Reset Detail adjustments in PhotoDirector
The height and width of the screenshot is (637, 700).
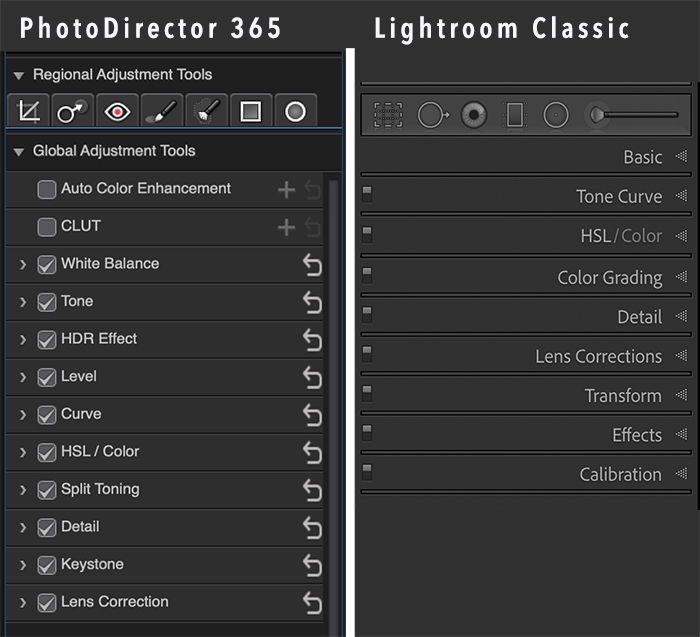click(x=312, y=527)
